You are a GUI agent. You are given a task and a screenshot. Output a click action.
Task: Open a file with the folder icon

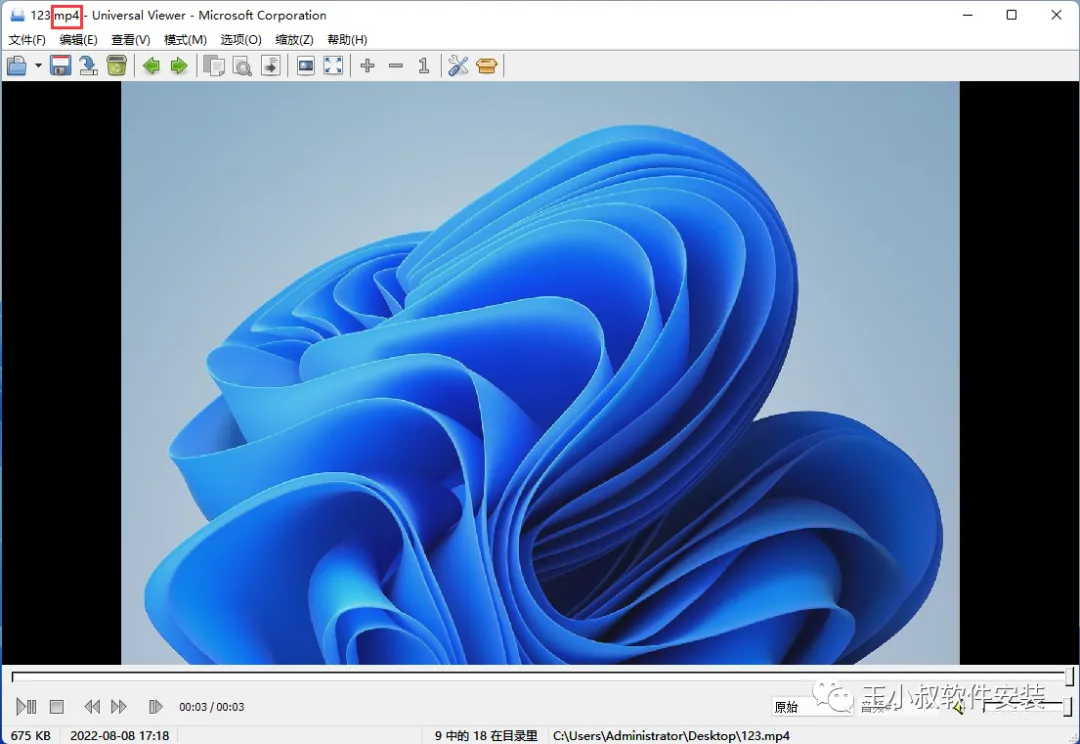tap(17, 66)
